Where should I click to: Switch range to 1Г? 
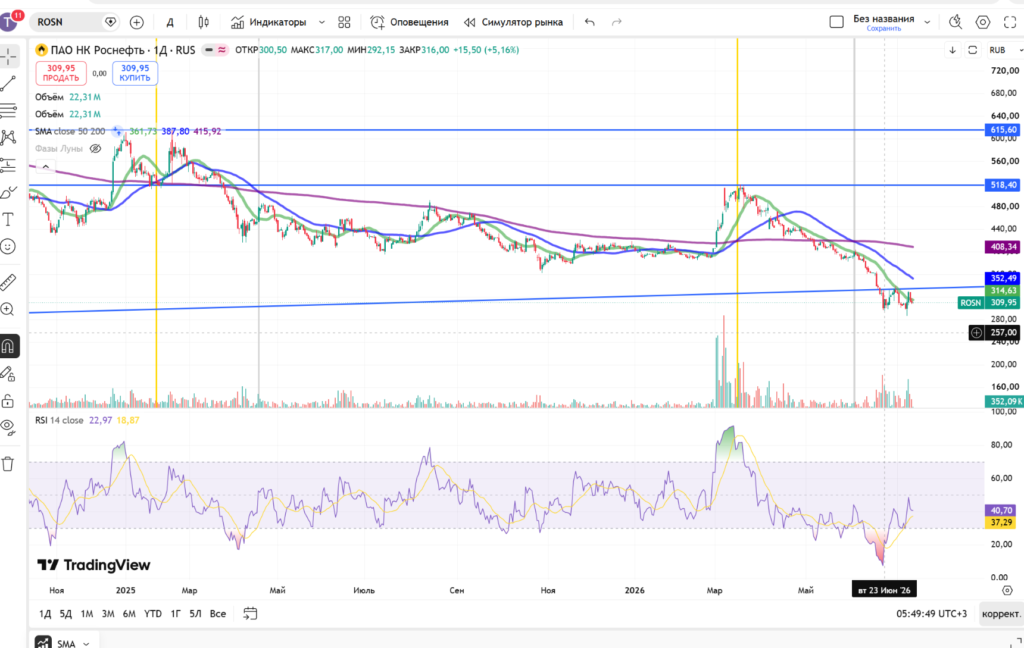[x=176, y=613]
